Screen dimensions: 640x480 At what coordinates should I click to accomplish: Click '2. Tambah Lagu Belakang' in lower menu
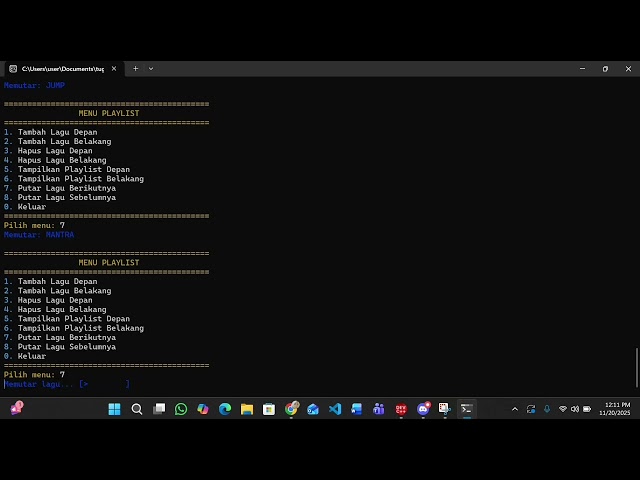pos(58,291)
